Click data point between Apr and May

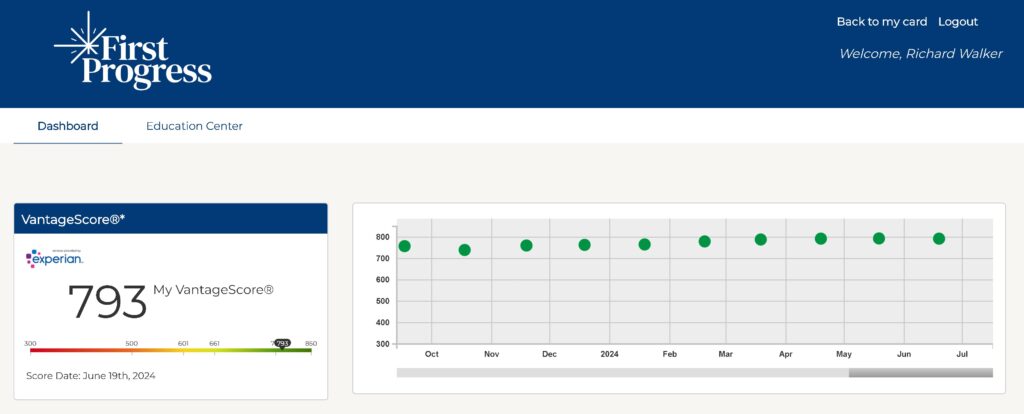tap(821, 238)
